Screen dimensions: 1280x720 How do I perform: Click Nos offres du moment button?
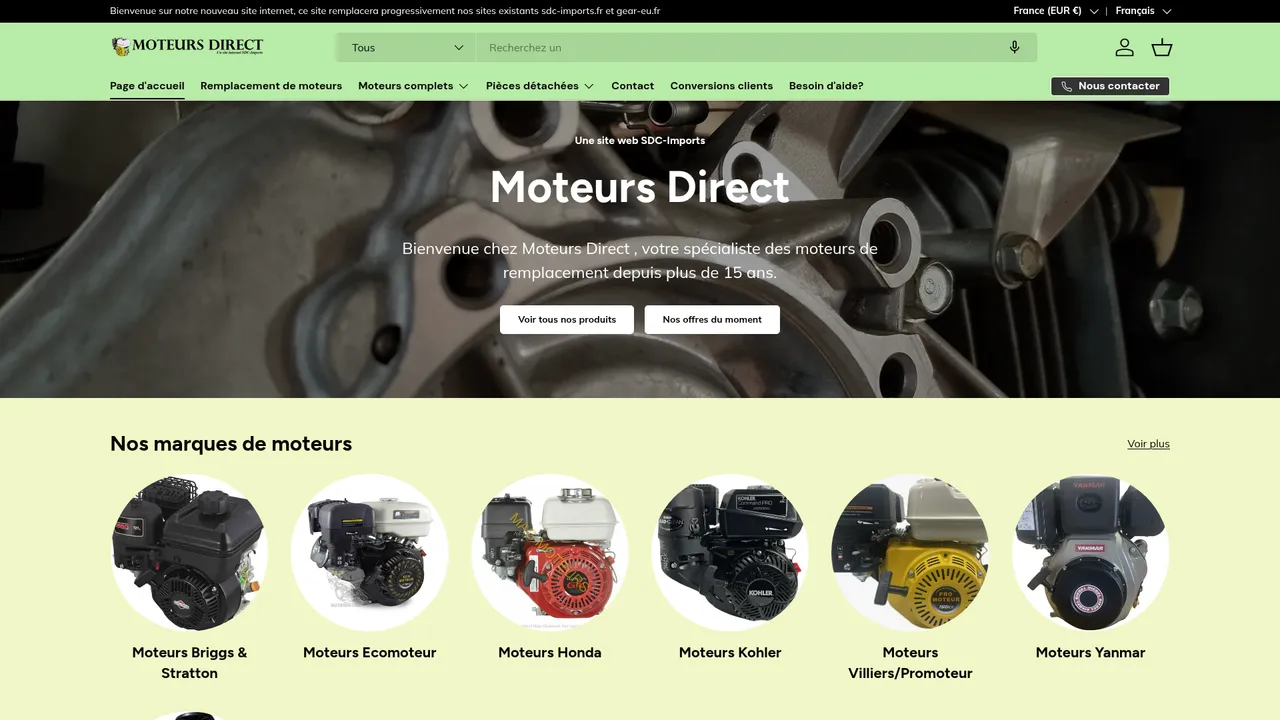coord(712,320)
